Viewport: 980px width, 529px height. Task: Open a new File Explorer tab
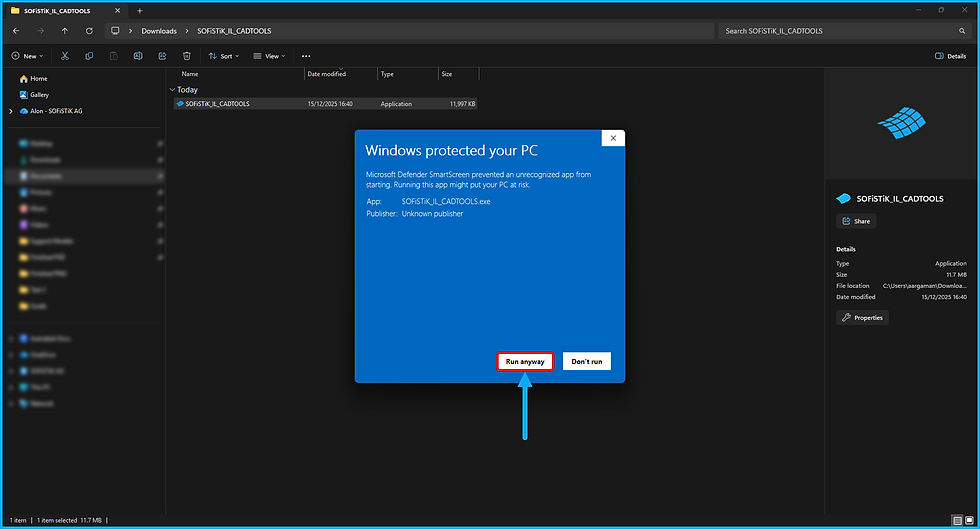tap(140, 11)
